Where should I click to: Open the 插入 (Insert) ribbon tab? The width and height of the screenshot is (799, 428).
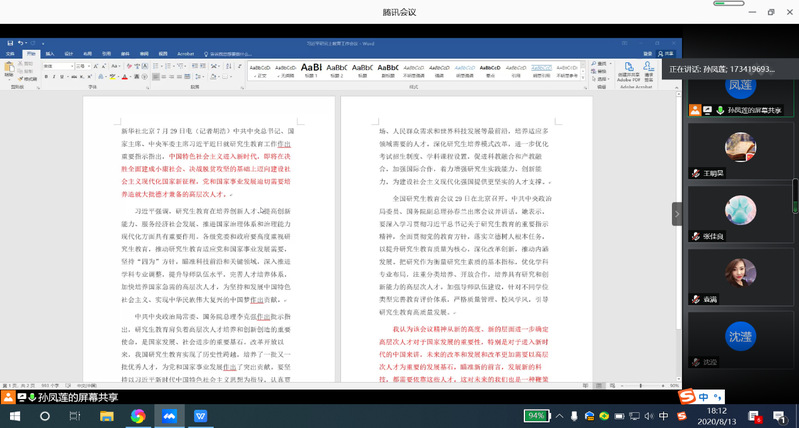(x=51, y=52)
